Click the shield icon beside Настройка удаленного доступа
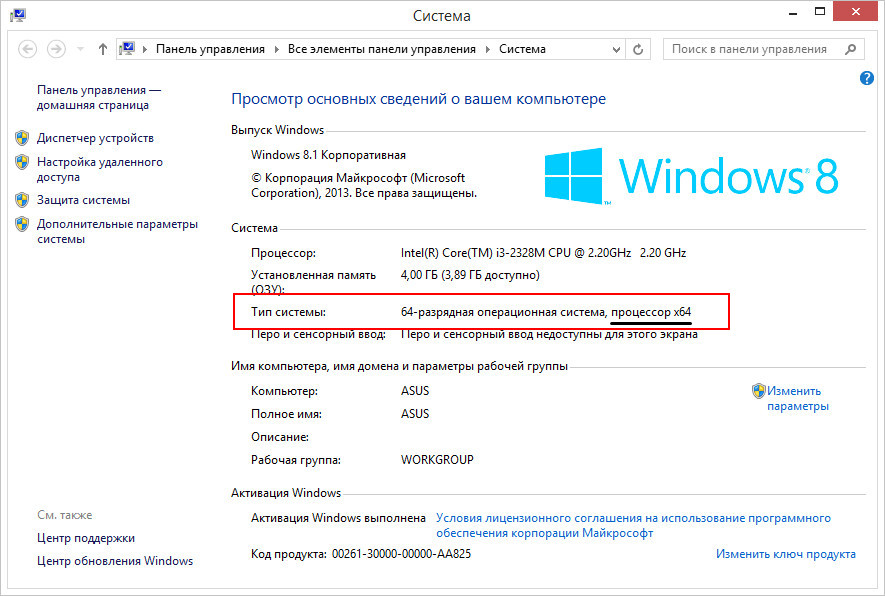885x596 pixels. click(22, 162)
